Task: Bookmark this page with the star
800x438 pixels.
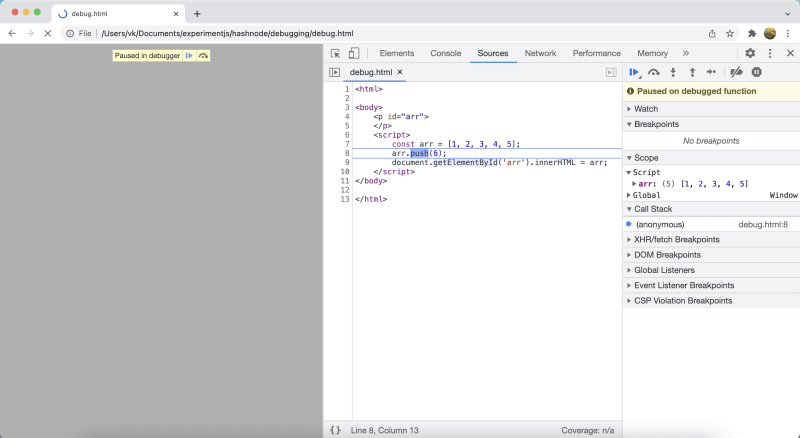Action: click(730, 34)
